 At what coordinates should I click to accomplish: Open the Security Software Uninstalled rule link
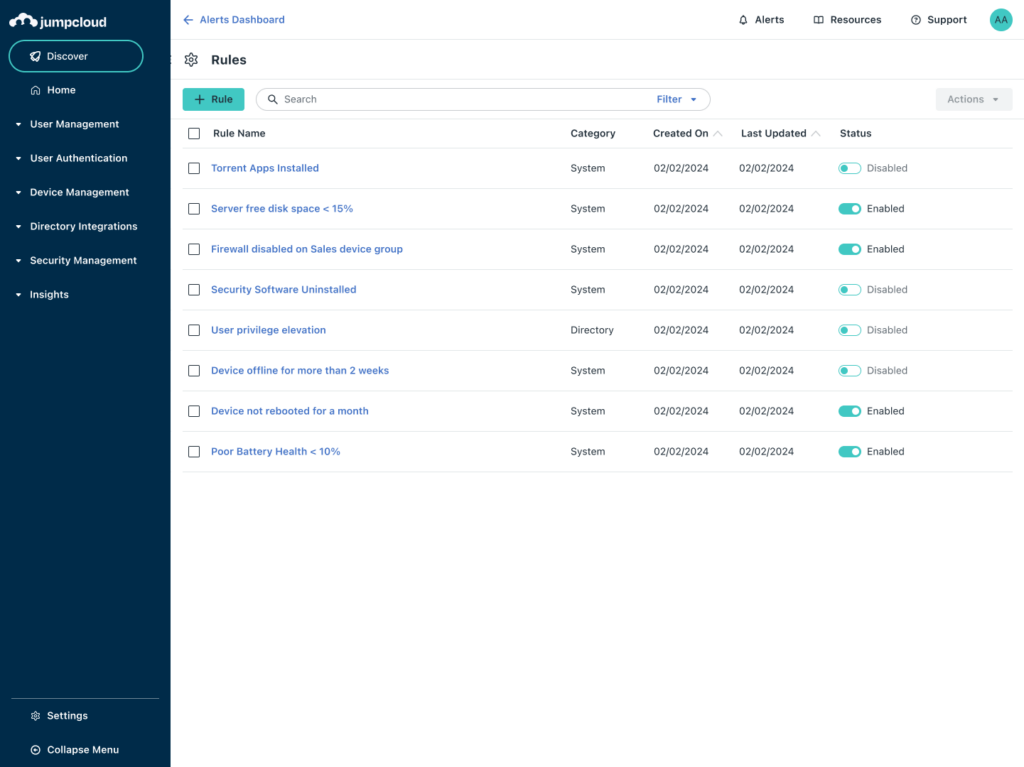283,290
